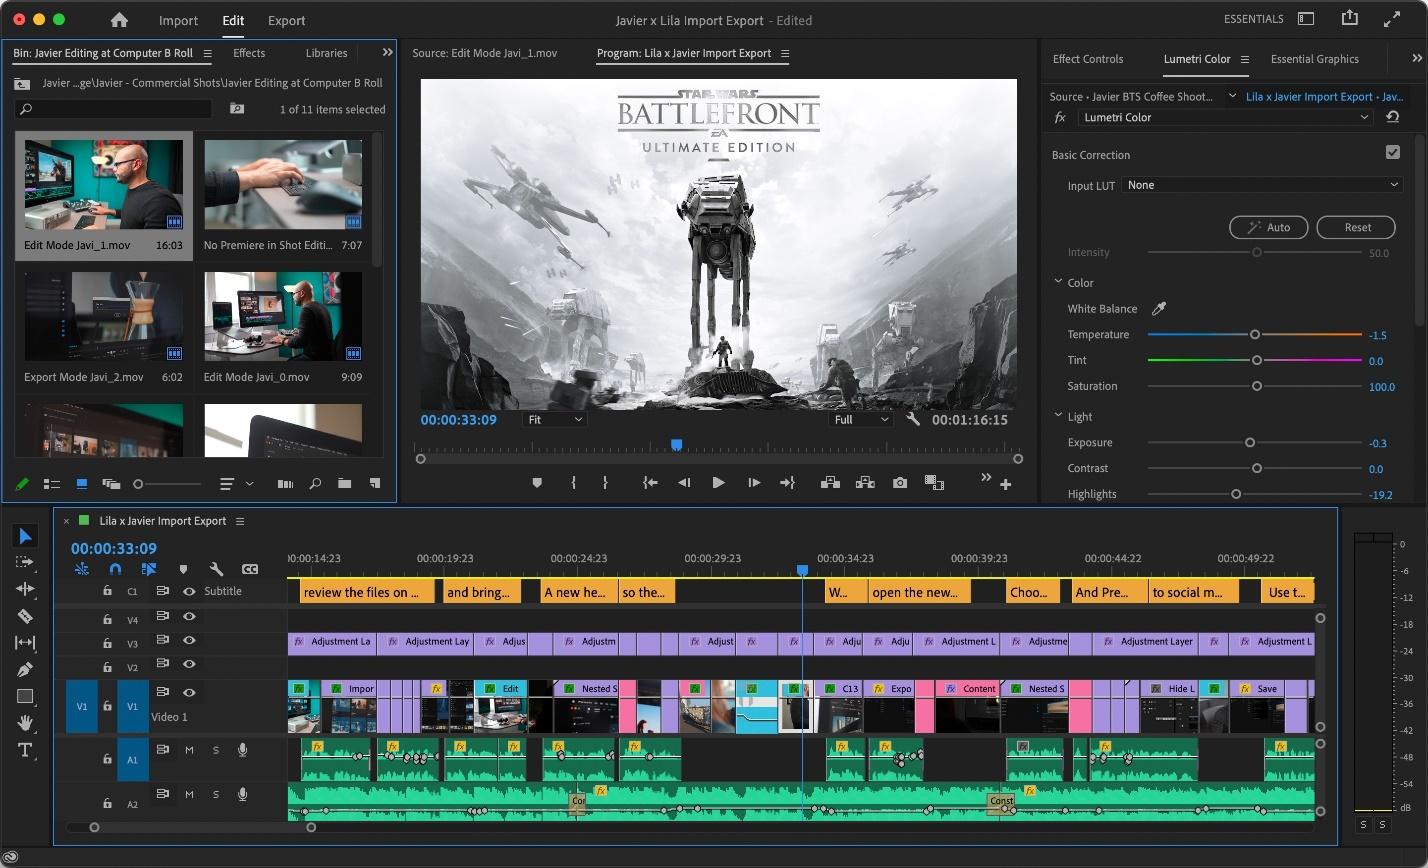The width and height of the screenshot is (1428, 868).
Task: Toggle visibility eye of Subtitle track
Action: [x=189, y=591]
